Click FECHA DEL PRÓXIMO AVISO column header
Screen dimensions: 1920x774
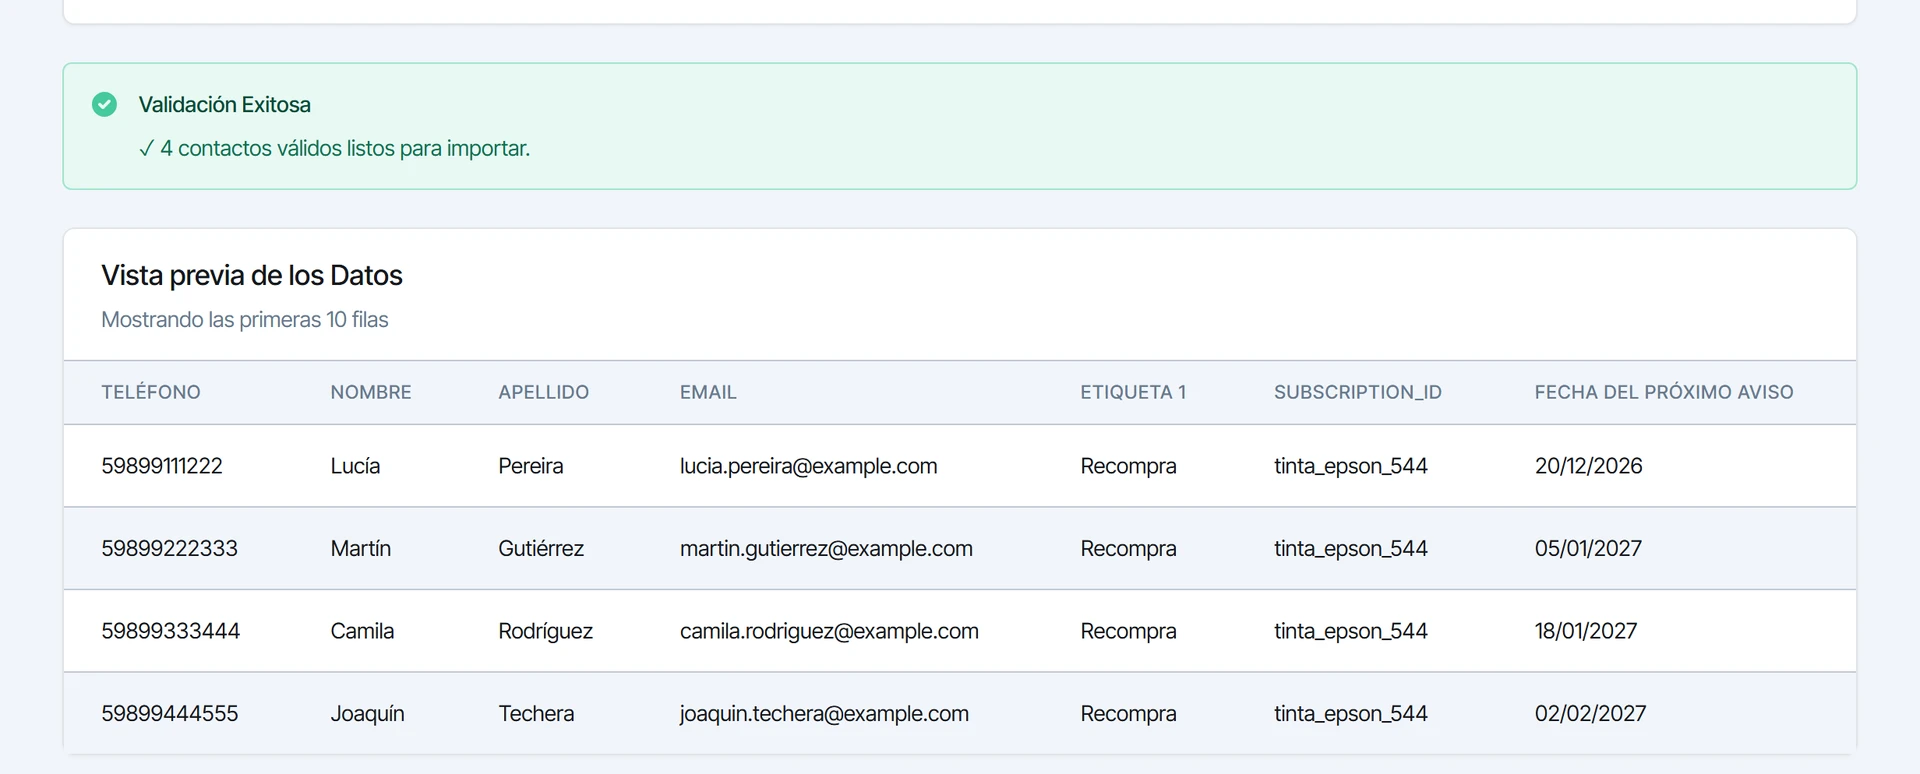pos(1664,392)
